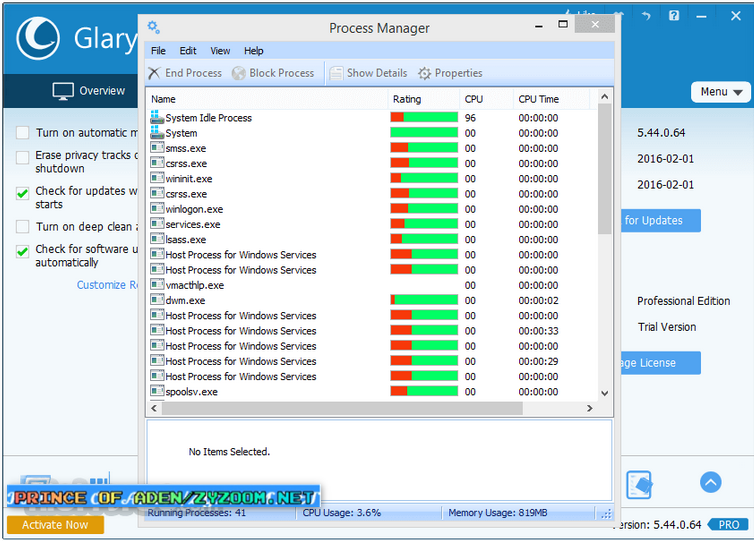Click 'Running Processes: 41' in status bar

[x=197, y=513]
